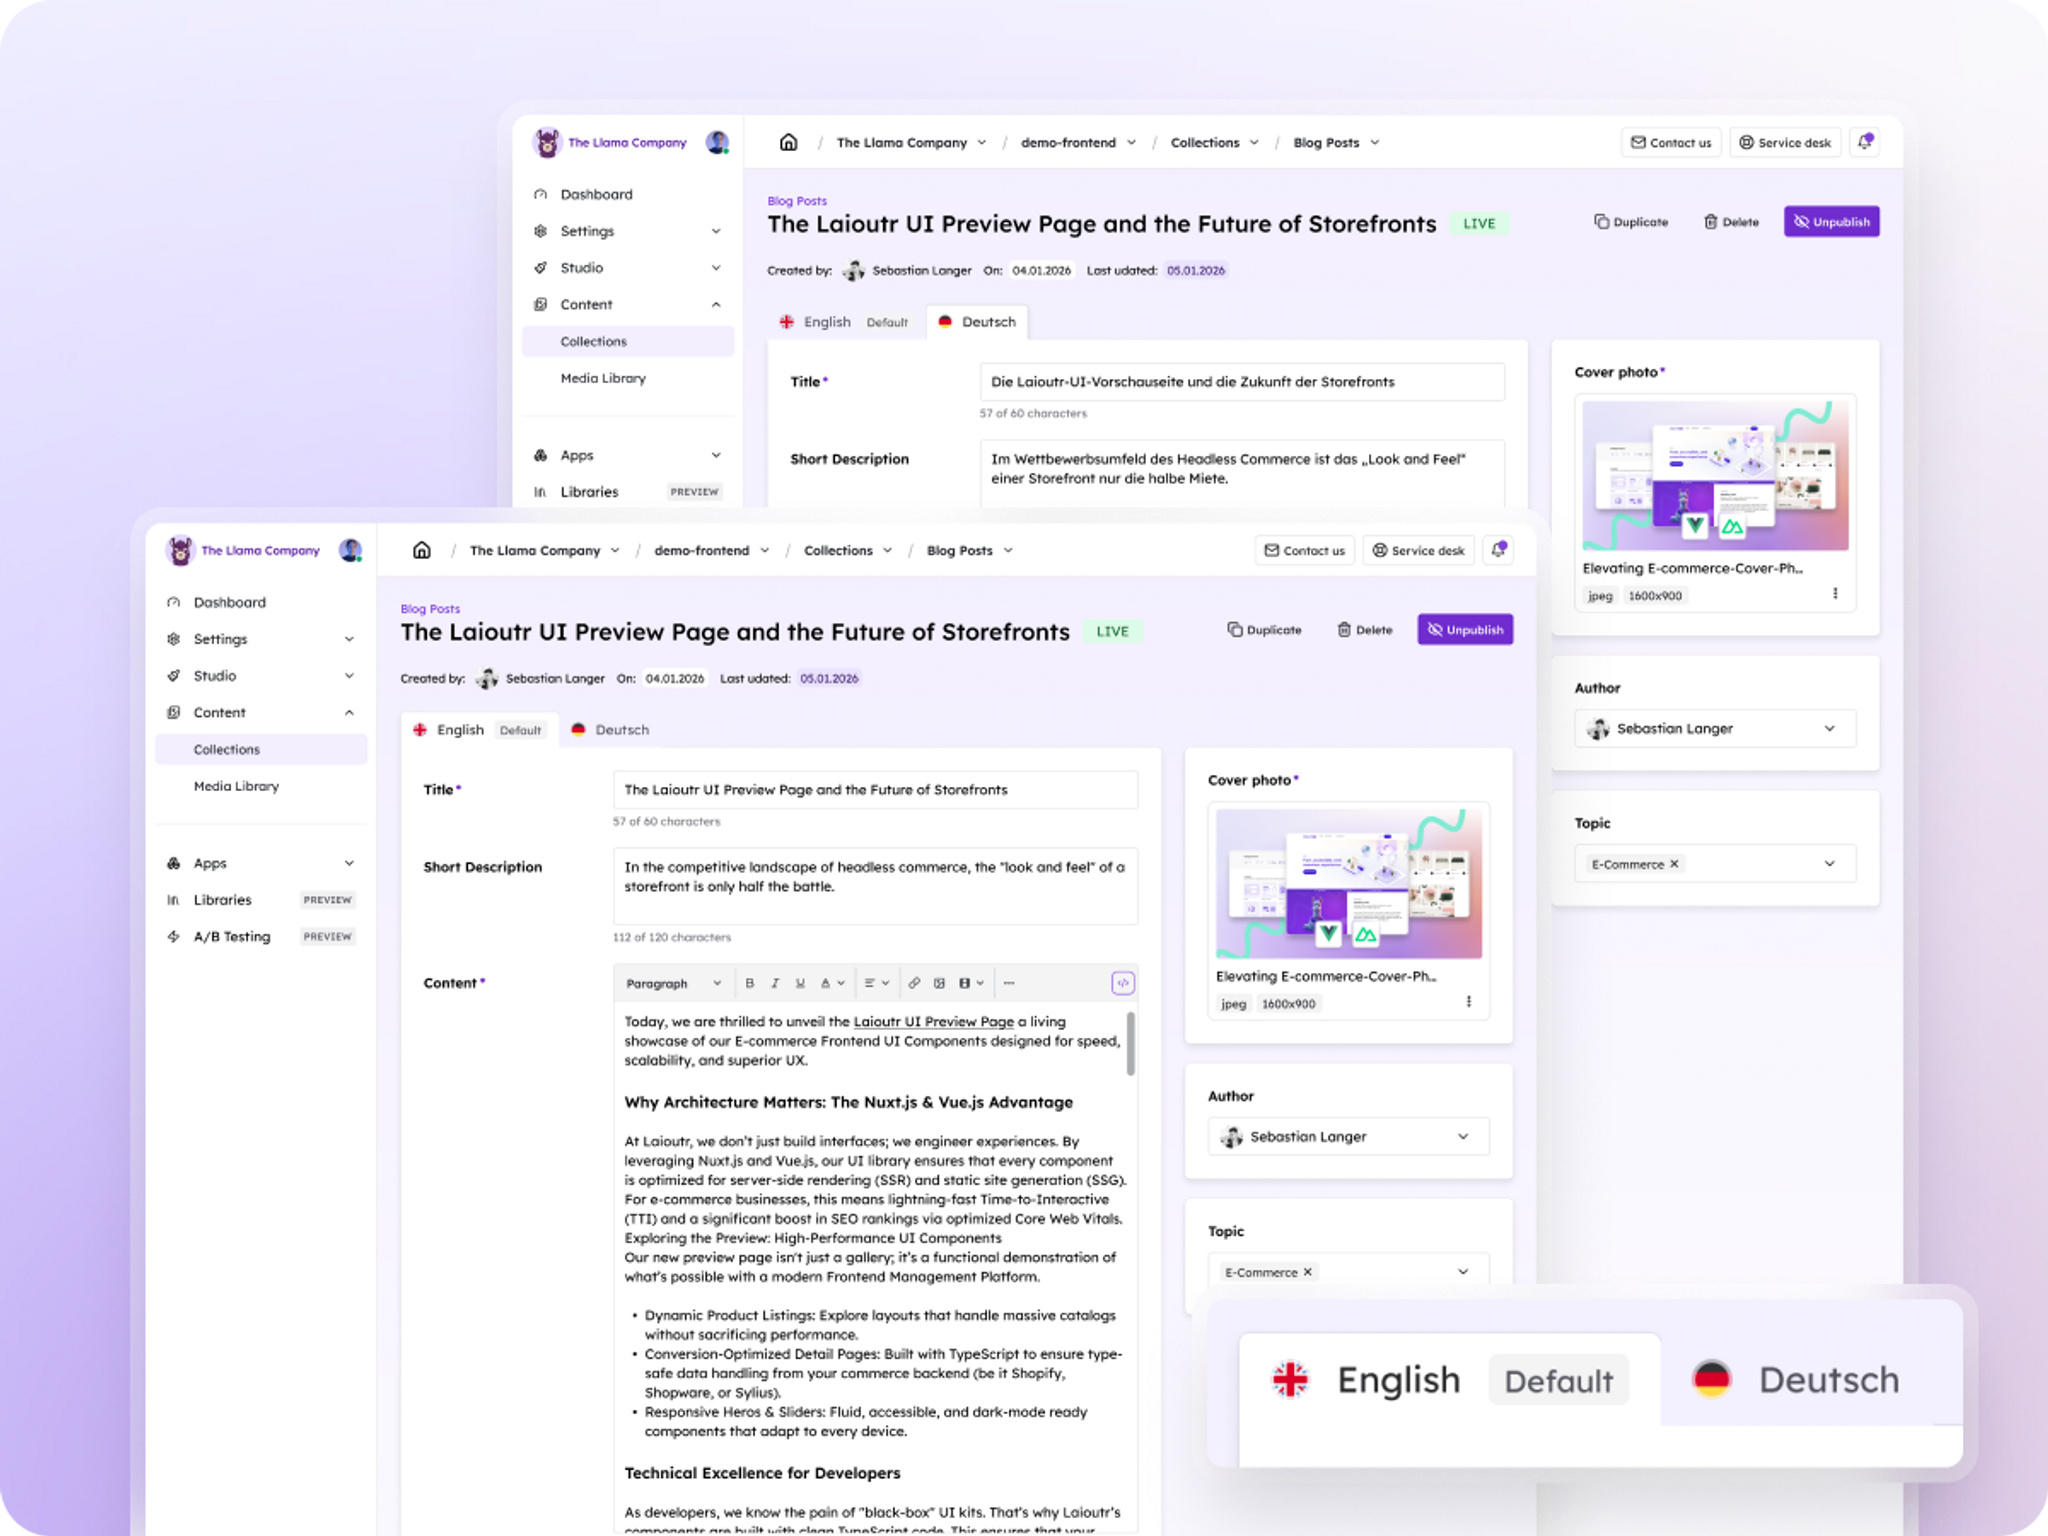Click the Laioutr UI Preview Page link in the content
2048x1536 pixels.
tap(933, 1021)
